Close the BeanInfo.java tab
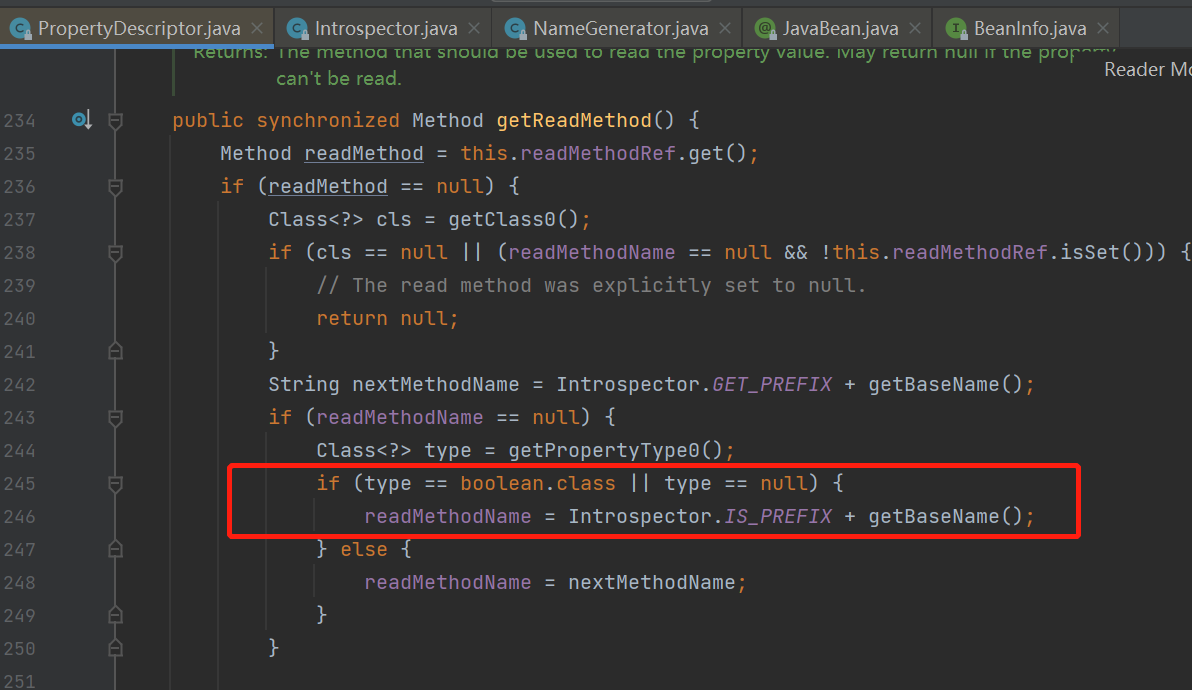This screenshot has height=690, width=1192. point(1103,28)
